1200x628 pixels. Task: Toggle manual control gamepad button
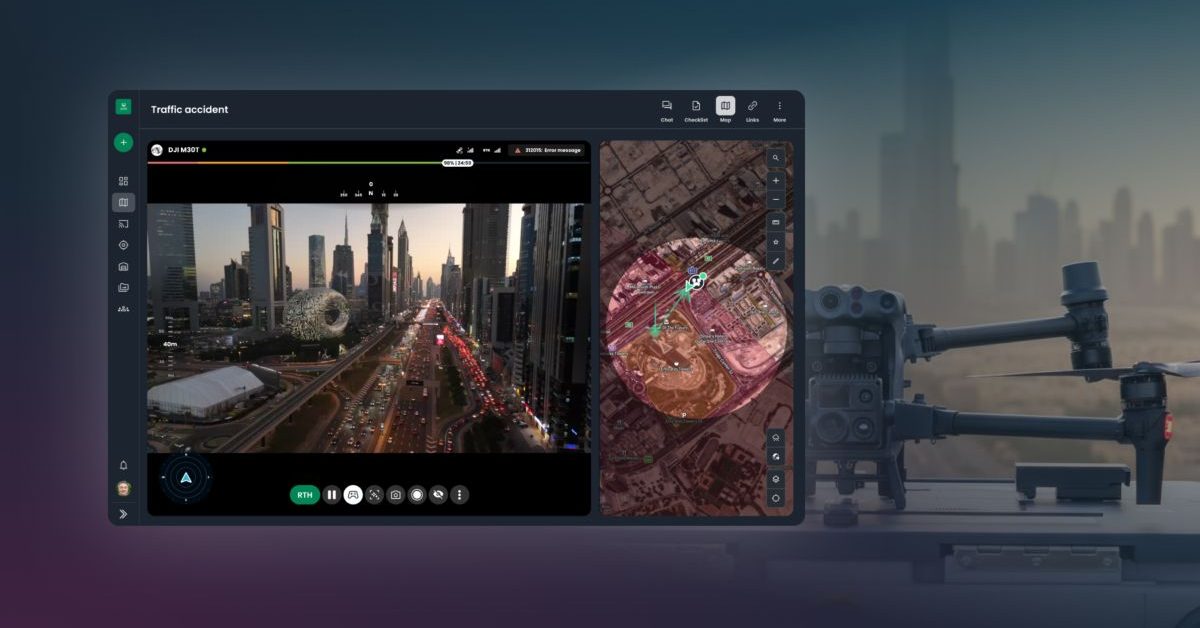[x=353, y=494]
